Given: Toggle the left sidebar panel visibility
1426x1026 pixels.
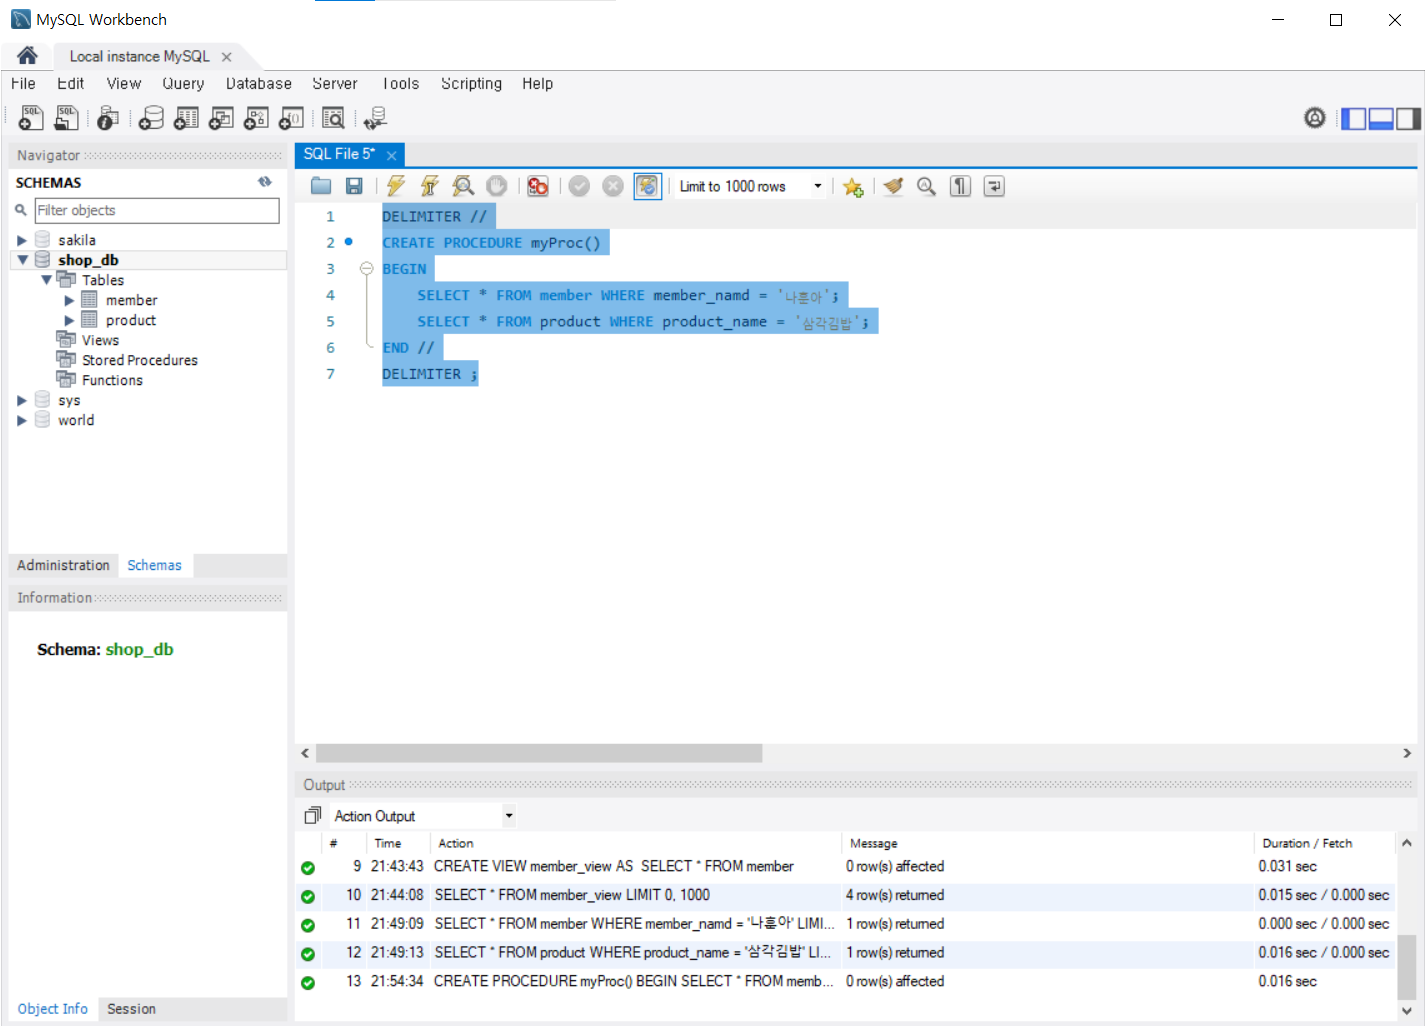Looking at the screenshot, I should click(x=1354, y=119).
